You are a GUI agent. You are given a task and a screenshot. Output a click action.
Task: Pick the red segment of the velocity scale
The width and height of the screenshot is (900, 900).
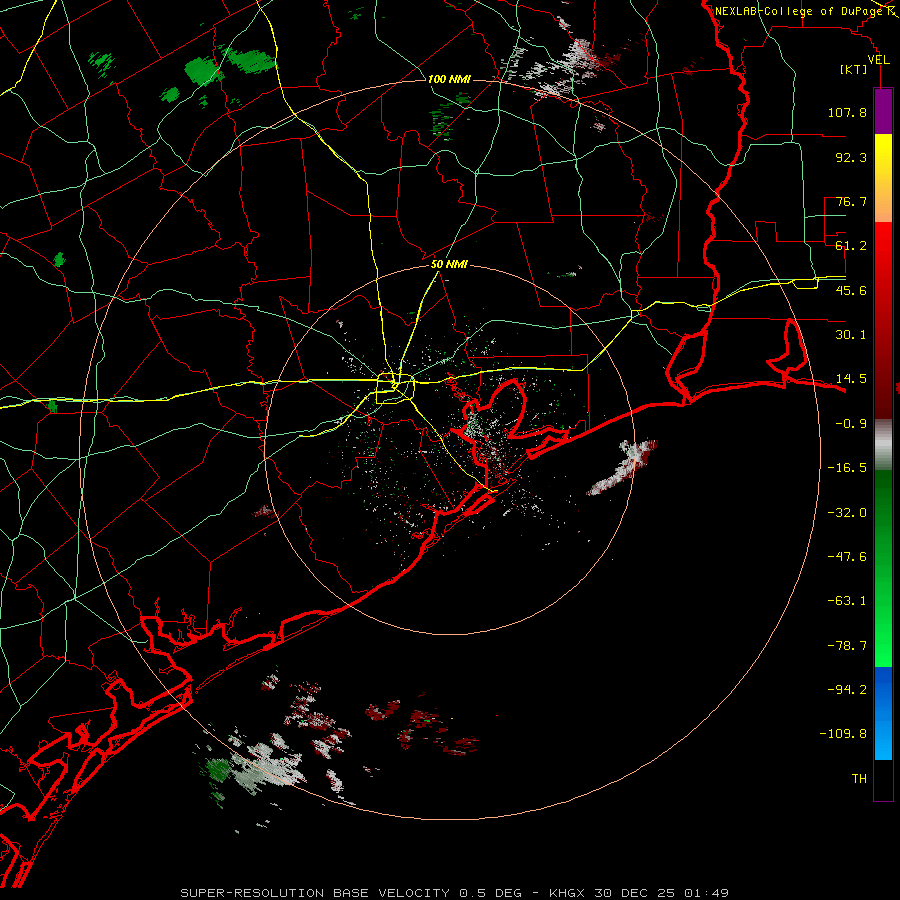coord(883,320)
